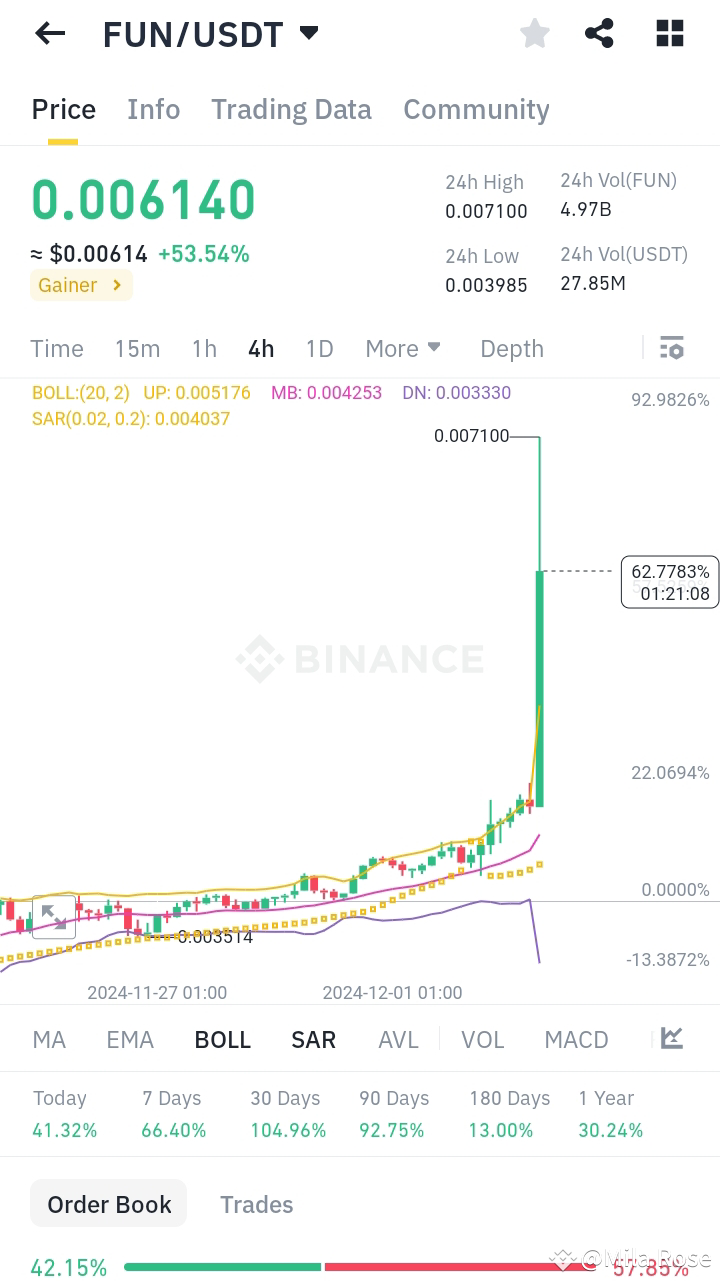Switch to the Trading Data tab
Viewport: 720px width, 1281px height.
[291, 109]
